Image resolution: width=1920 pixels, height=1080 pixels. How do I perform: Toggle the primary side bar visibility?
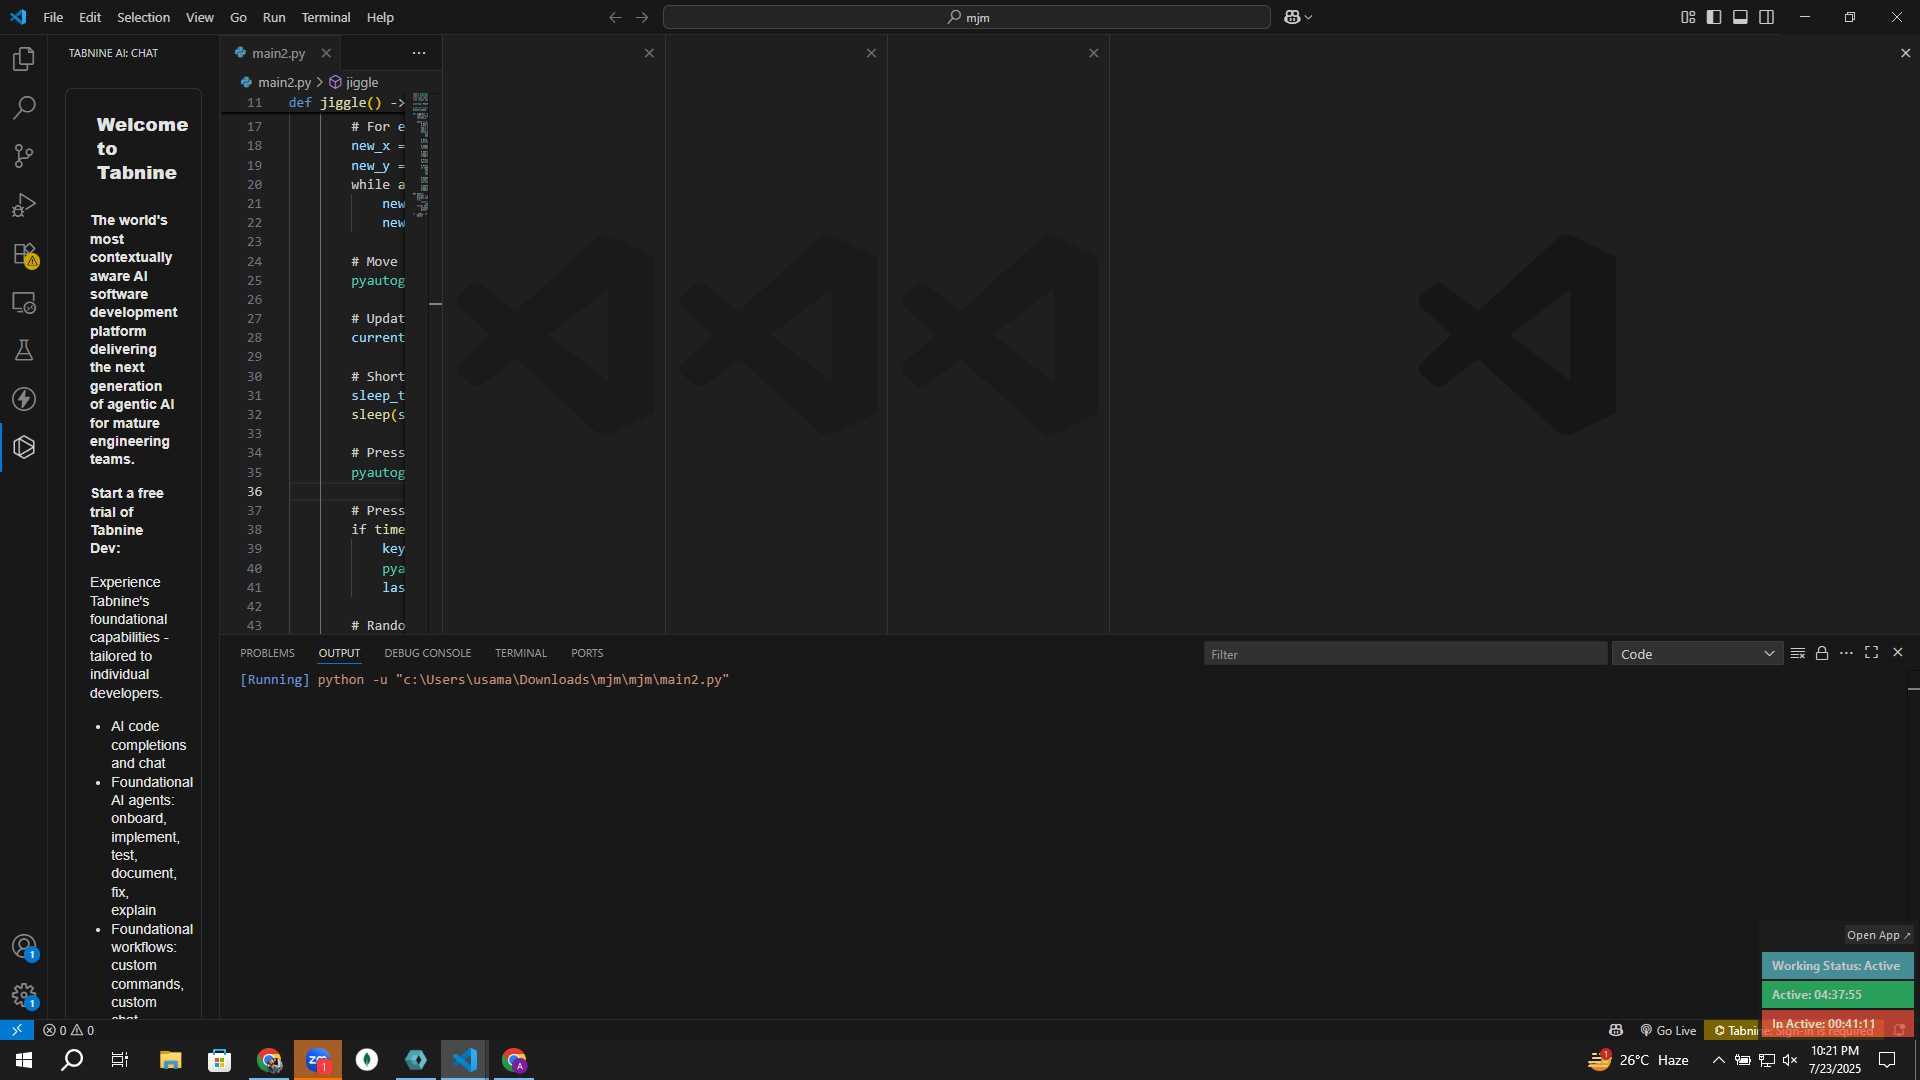(1714, 17)
